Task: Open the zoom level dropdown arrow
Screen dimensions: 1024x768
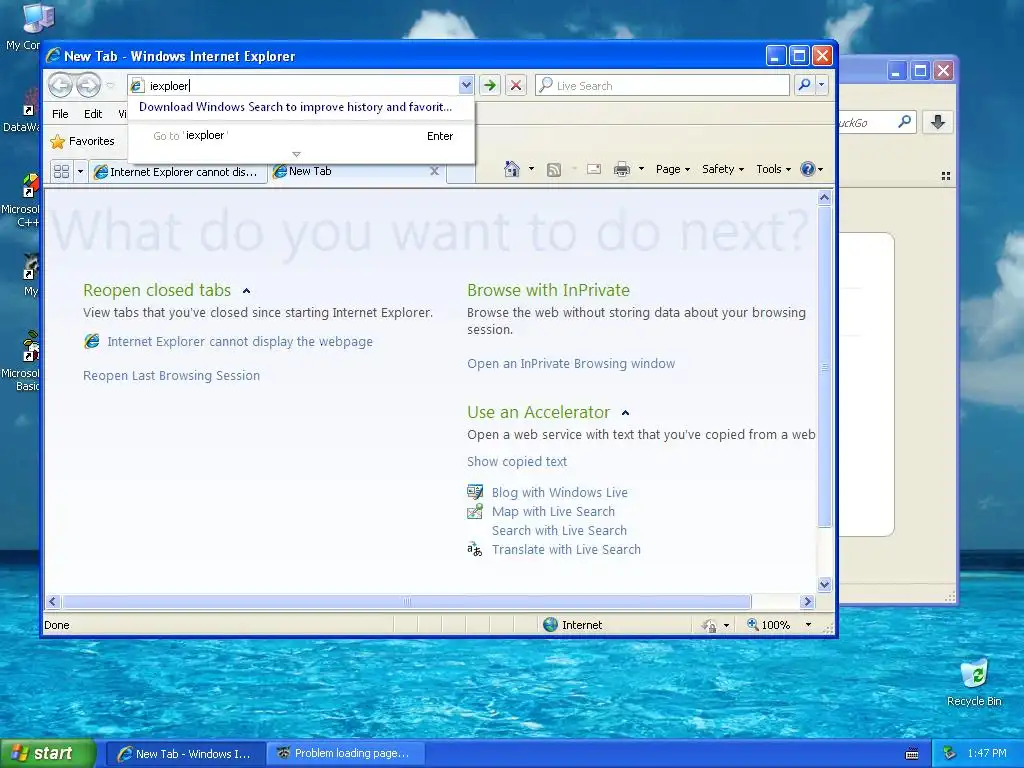Action: (808, 625)
